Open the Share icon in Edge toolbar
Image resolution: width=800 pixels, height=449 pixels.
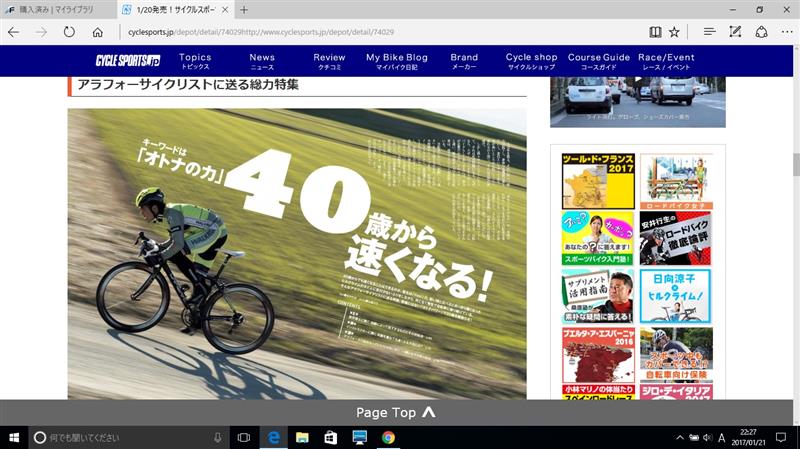(761, 32)
